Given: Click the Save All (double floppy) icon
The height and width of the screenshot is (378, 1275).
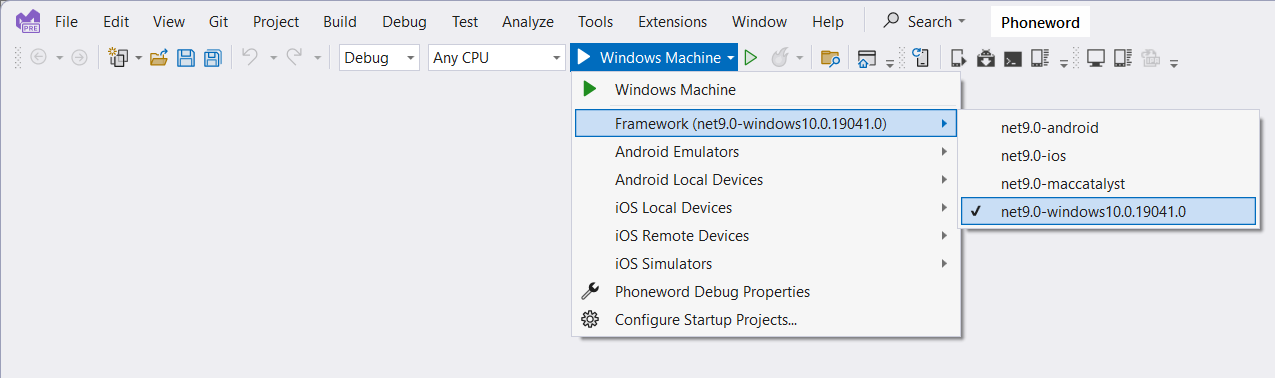Looking at the screenshot, I should point(212,58).
